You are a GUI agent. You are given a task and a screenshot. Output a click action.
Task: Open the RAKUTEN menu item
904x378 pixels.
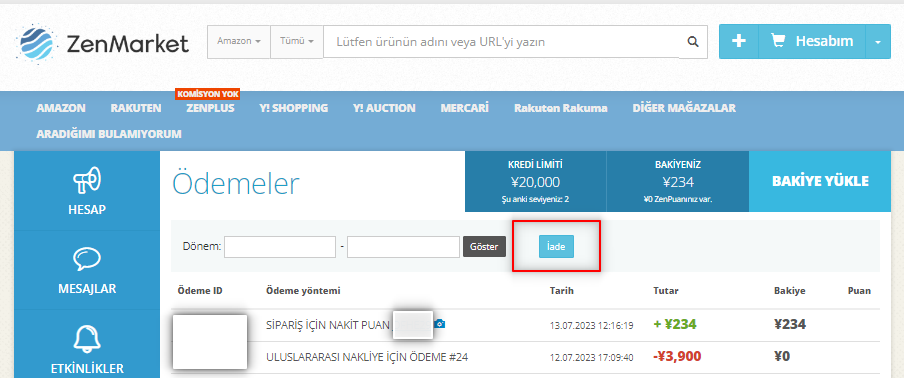136,108
